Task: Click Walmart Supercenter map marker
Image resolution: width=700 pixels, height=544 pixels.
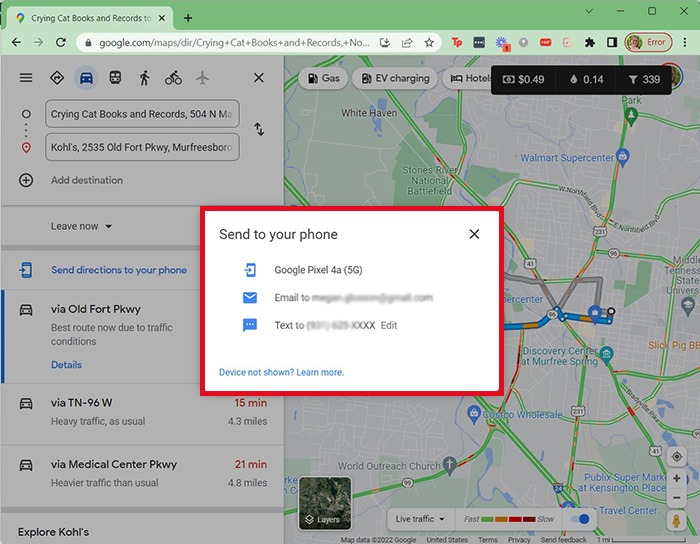Action: click(622, 156)
